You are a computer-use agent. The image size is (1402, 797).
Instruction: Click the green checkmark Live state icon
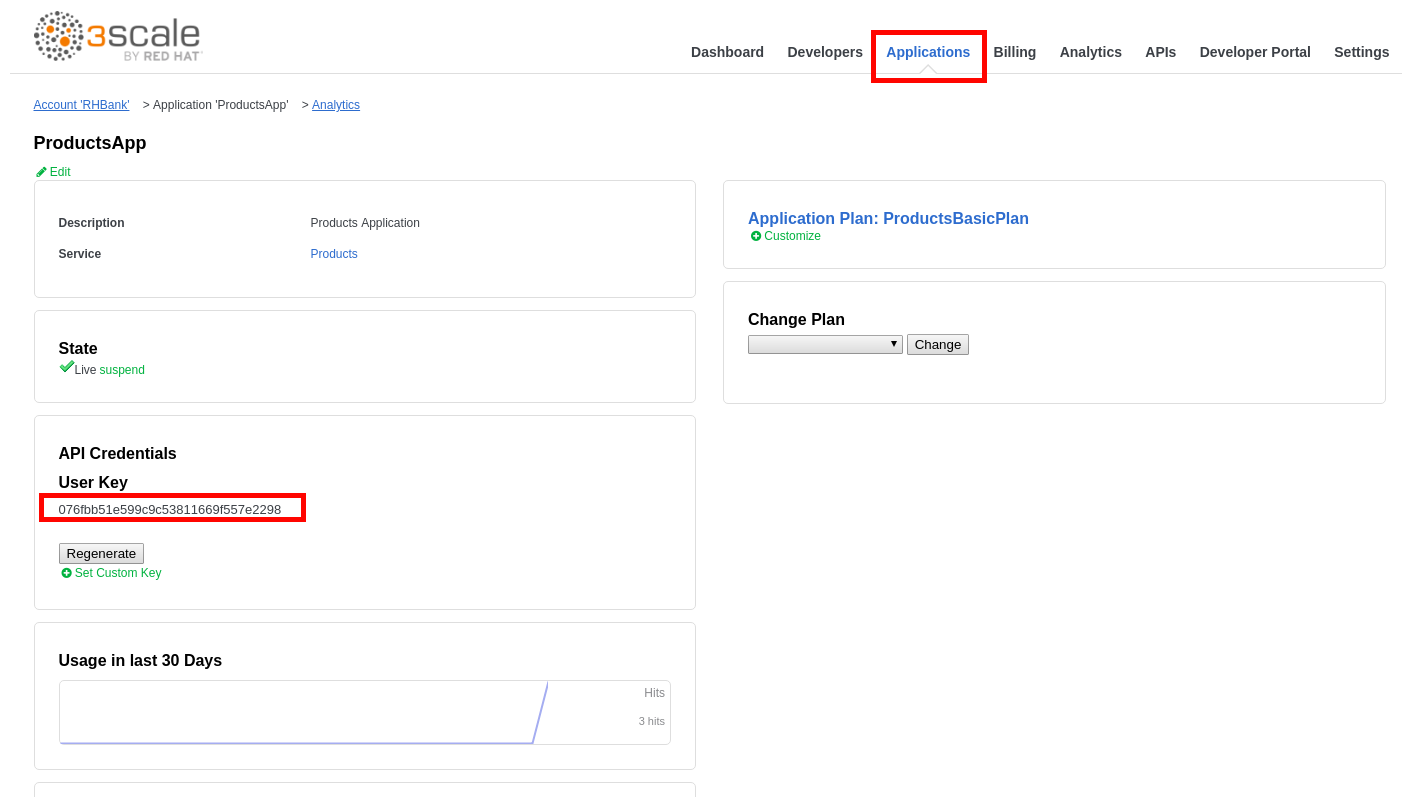[x=66, y=367]
